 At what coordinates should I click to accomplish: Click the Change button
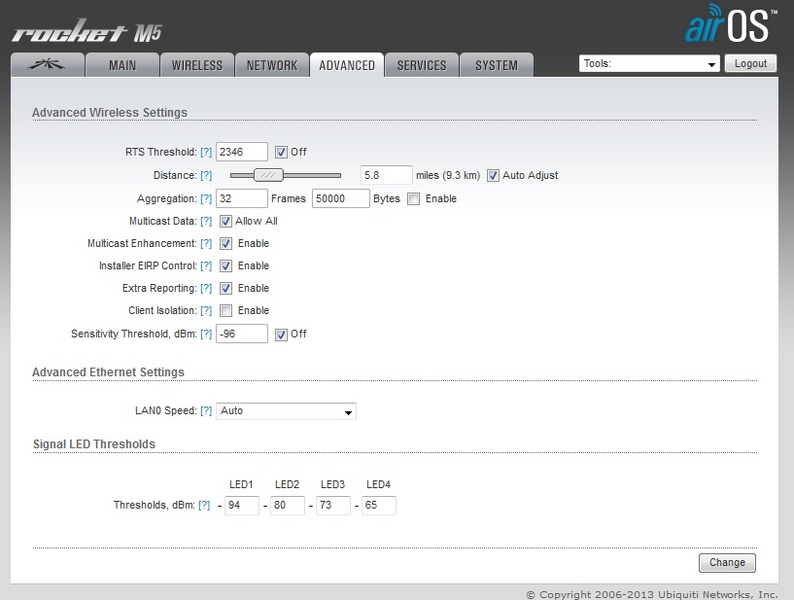727,563
